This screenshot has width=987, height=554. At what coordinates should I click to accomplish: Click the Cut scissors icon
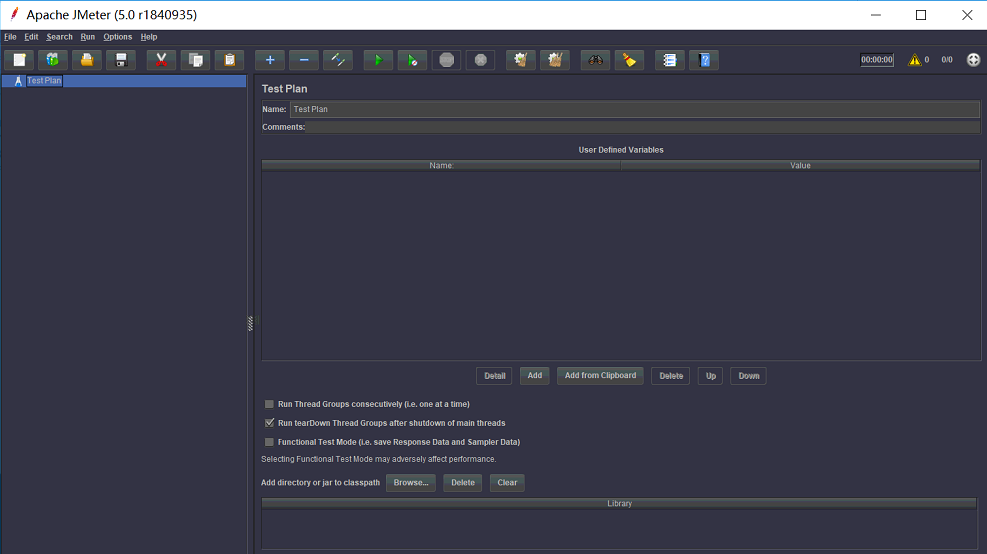point(161,60)
